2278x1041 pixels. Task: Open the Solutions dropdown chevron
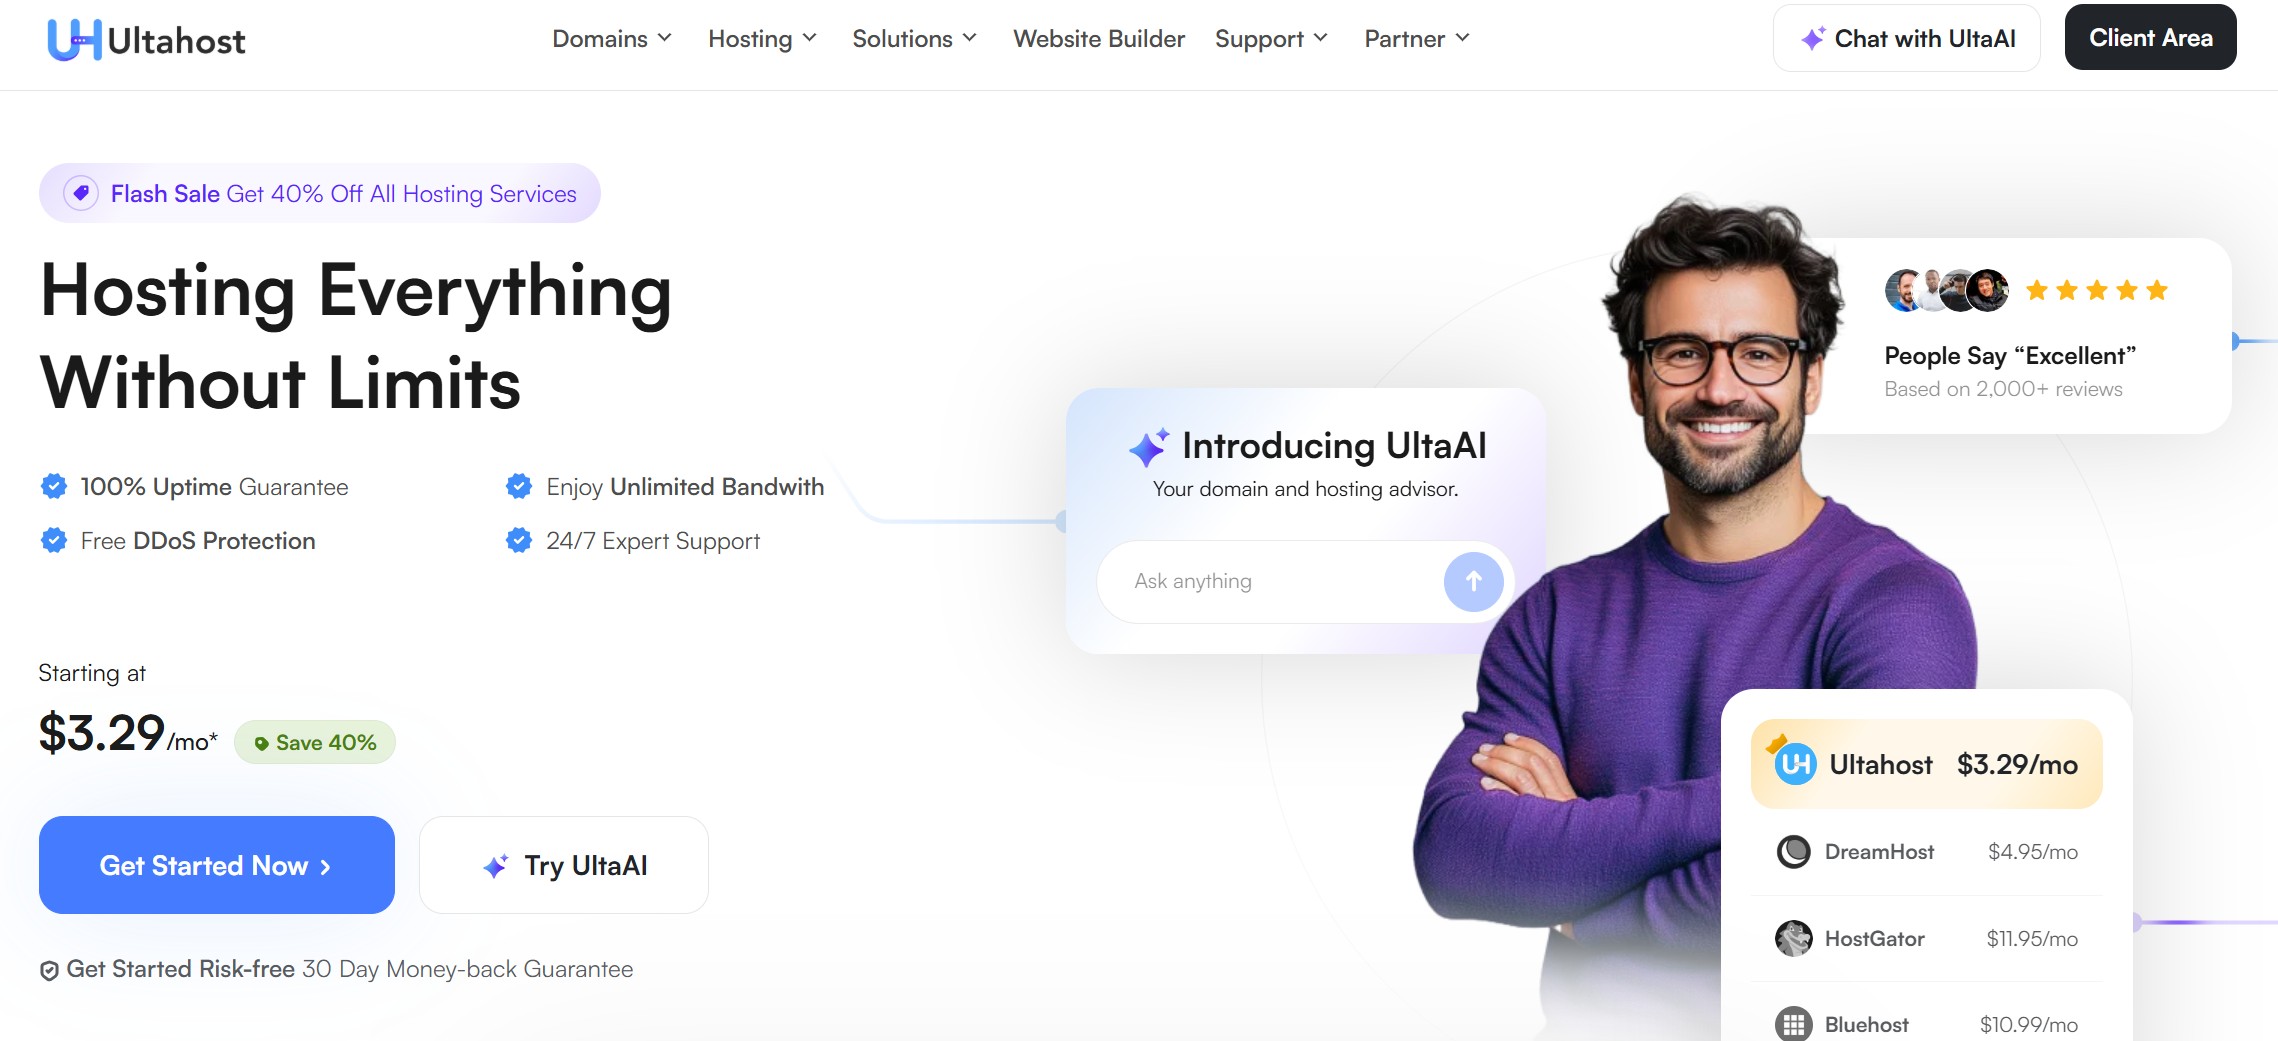point(969,39)
